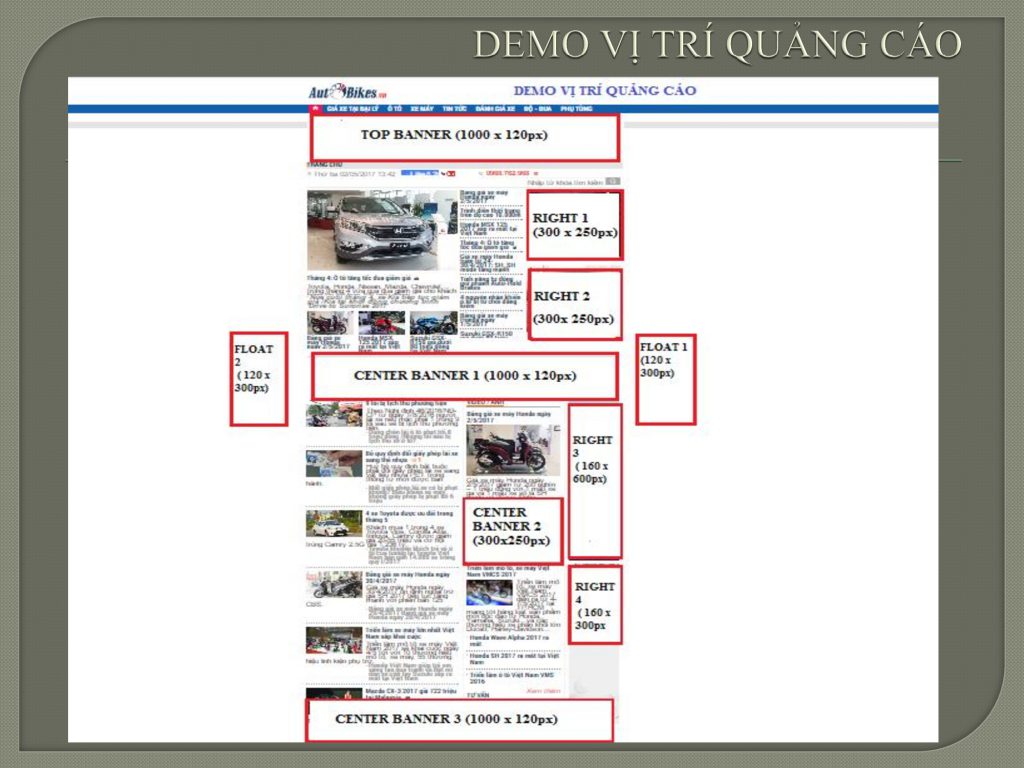This screenshot has height=768, width=1024.
Task: Open Bảng giá xe máy Honda ngày 2/5/2017
Action: [x=509, y=417]
